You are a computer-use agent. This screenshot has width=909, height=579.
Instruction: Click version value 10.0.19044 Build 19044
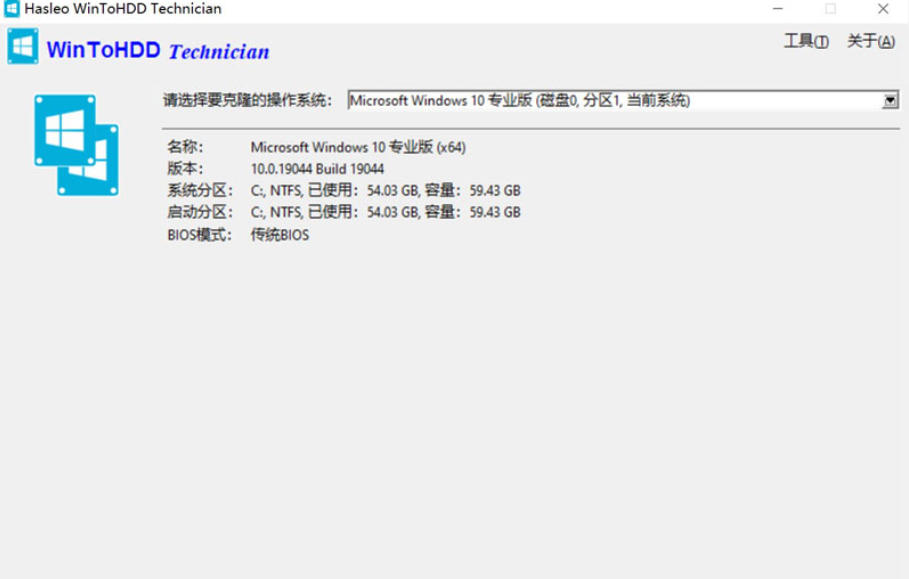(x=317, y=169)
